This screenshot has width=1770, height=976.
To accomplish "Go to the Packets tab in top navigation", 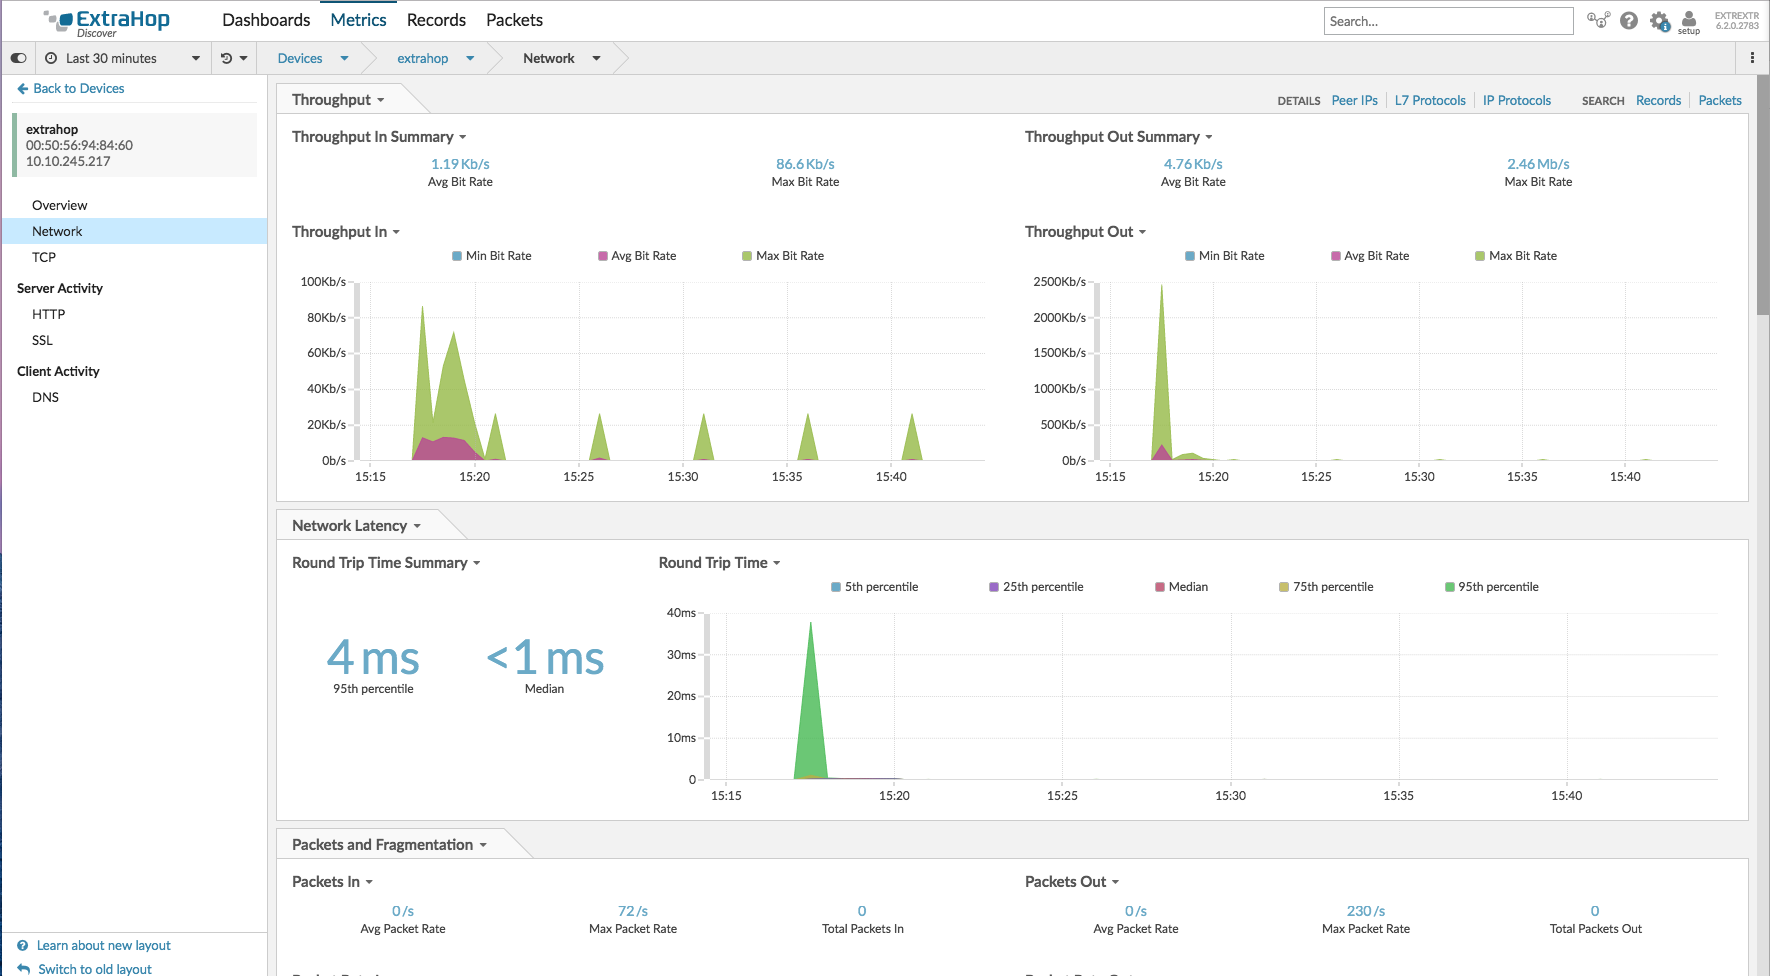I will [514, 20].
